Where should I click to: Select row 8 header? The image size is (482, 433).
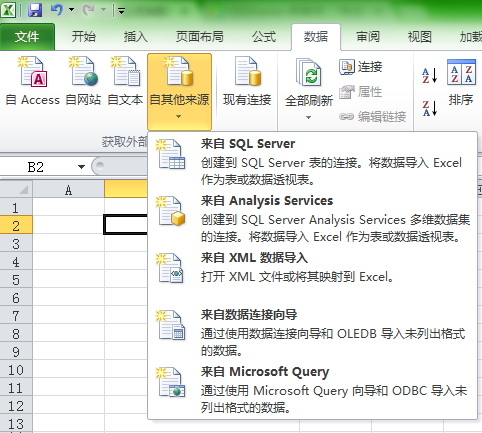[16, 334]
